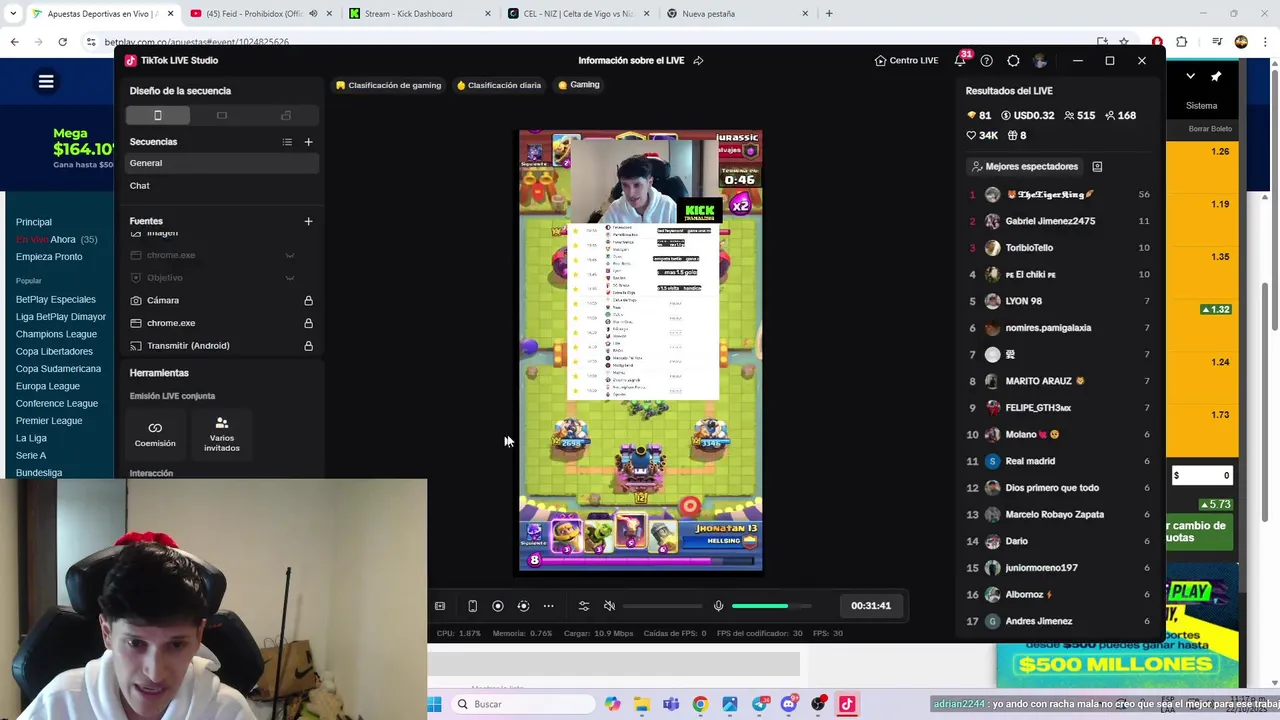The height and width of the screenshot is (720, 1280).
Task: Open Clasificación de gaming badge
Action: (388, 85)
